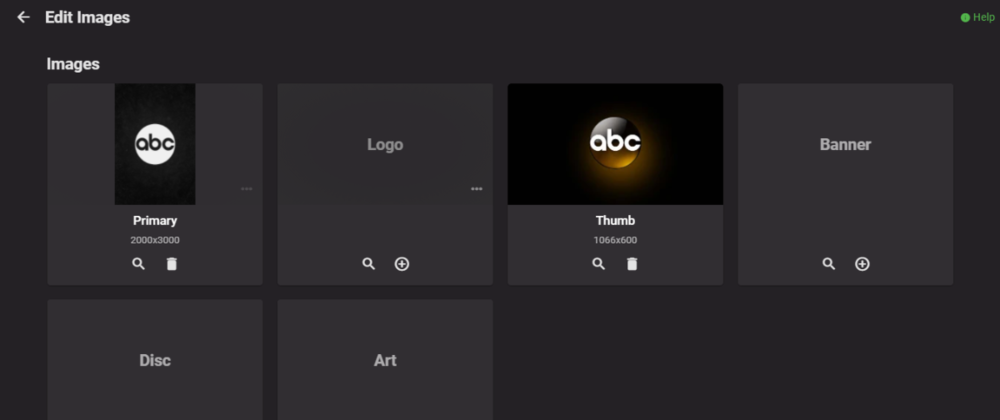Viewport: 1000px width, 420px height.
Task: Search online for a Banner image
Action: [x=828, y=264]
